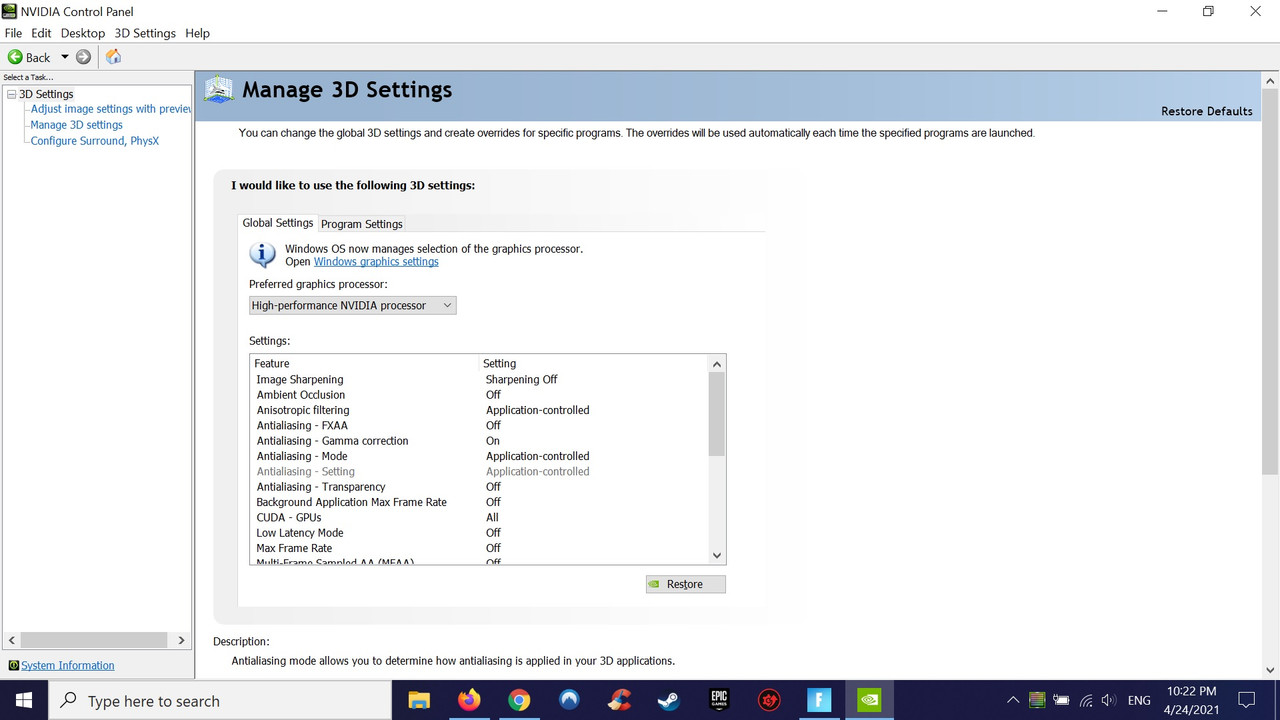The width and height of the screenshot is (1280, 720).
Task: Click the battery tray icon
Action: [1061, 700]
